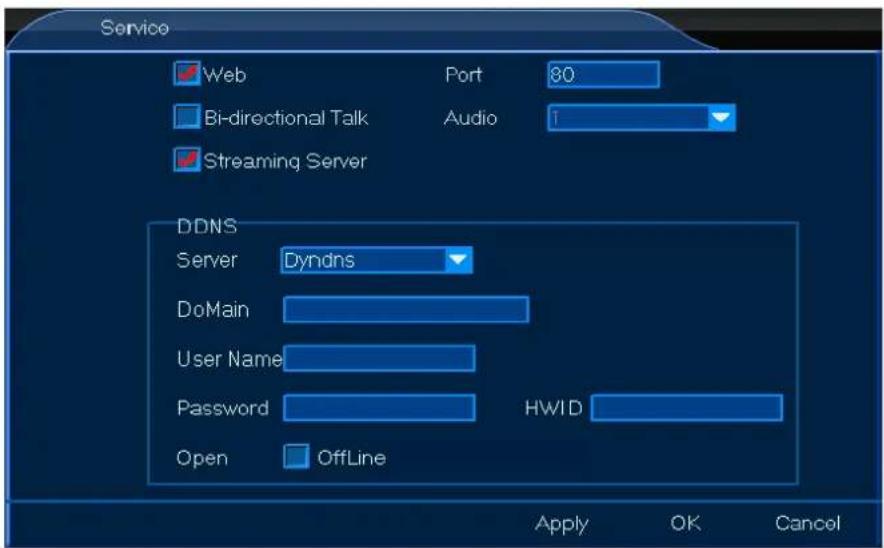This screenshot has width=884, height=548.
Task: Select the User Name text field
Action: [x=379, y=358]
